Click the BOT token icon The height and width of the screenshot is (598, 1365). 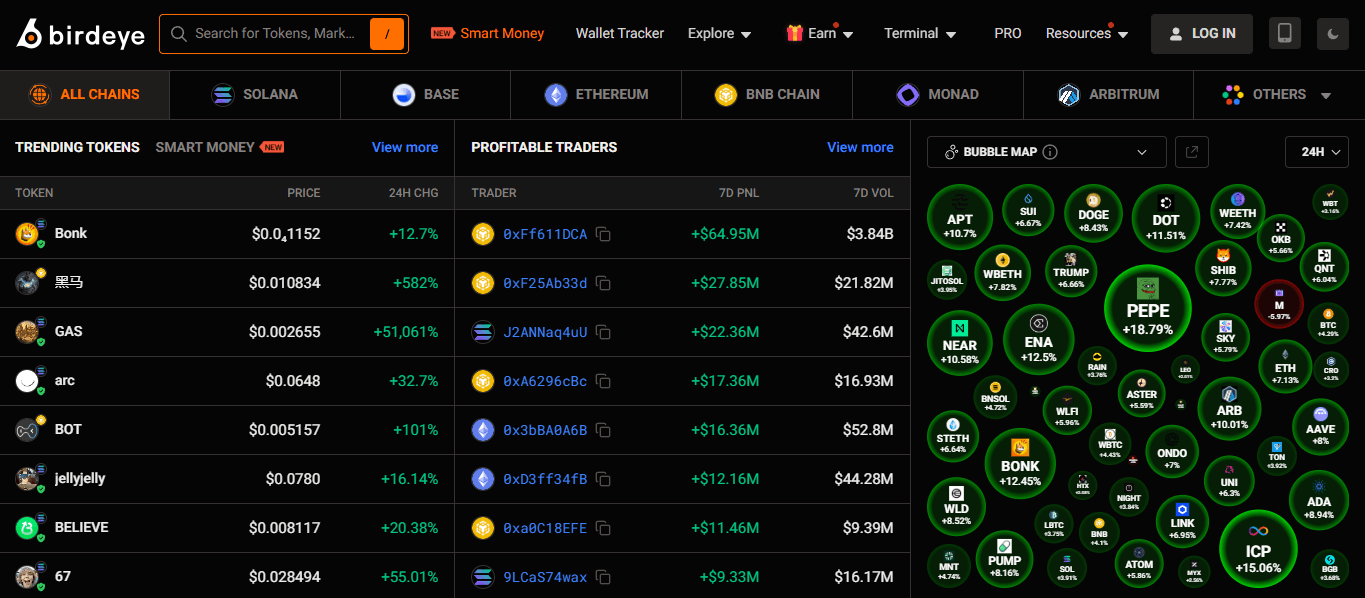[27, 430]
